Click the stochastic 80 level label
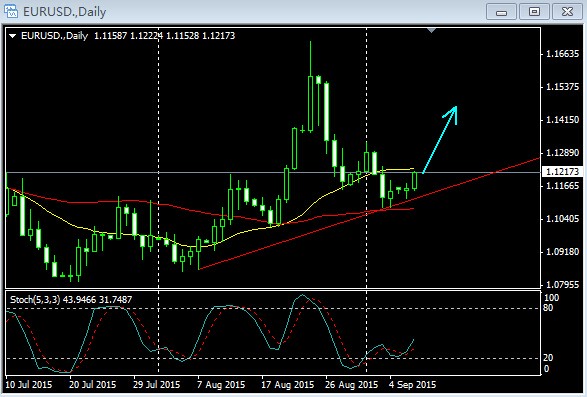587x397 pixels. tap(548, 308)
